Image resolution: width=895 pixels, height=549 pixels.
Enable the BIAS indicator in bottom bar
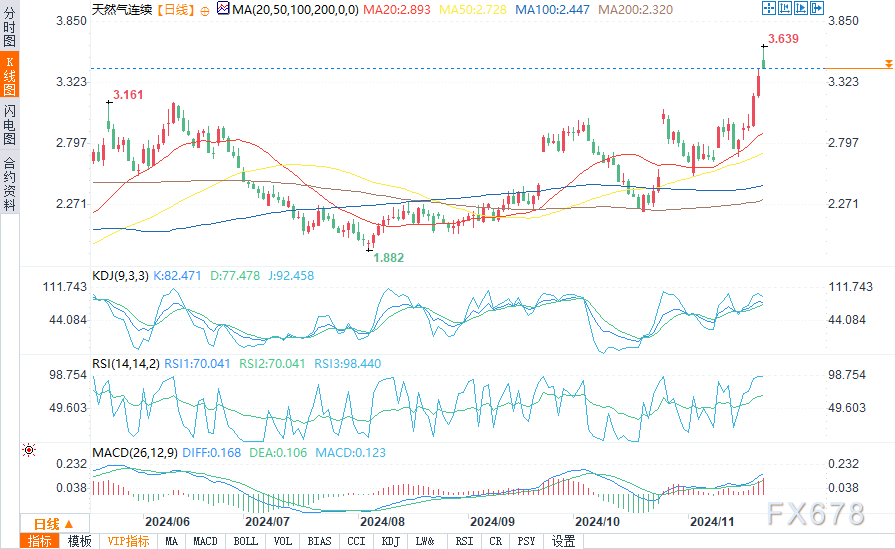click(320, 541)
